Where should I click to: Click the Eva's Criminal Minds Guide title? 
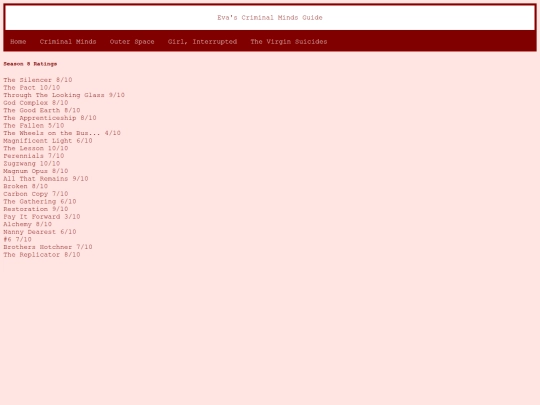click(270, 18)
